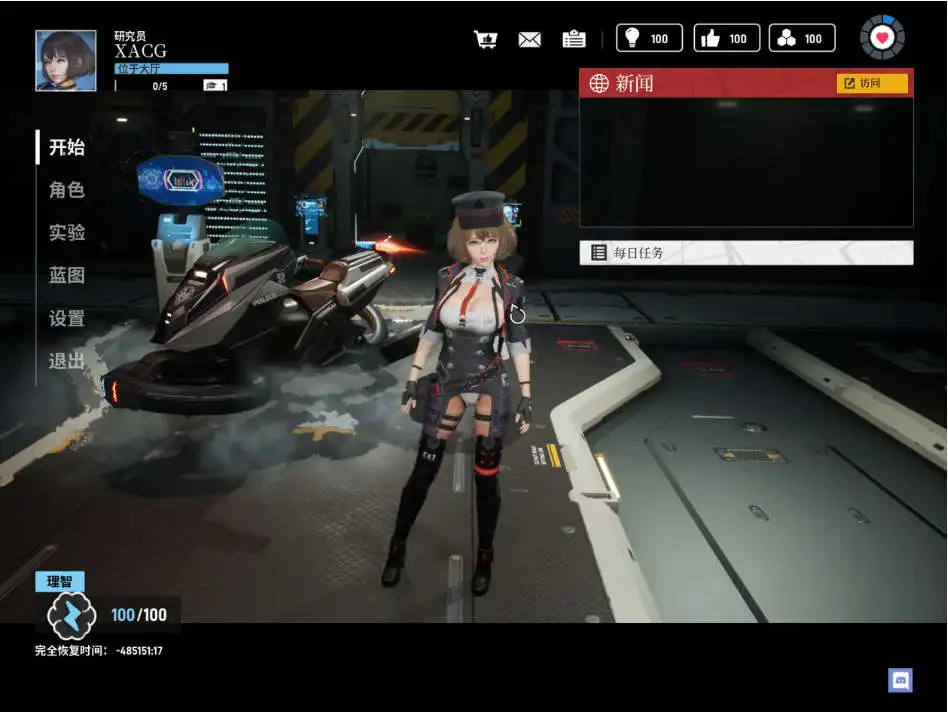Click the thumbs-up likes counter
948x712 pixels.
point(726,38)
